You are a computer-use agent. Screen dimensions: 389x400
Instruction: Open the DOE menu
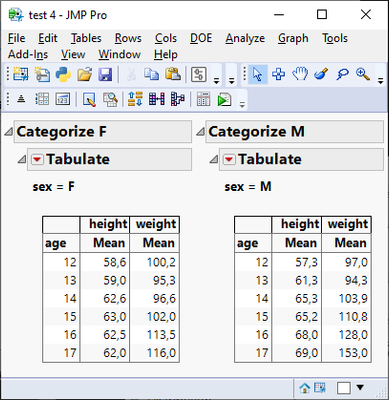coord(201,38)
